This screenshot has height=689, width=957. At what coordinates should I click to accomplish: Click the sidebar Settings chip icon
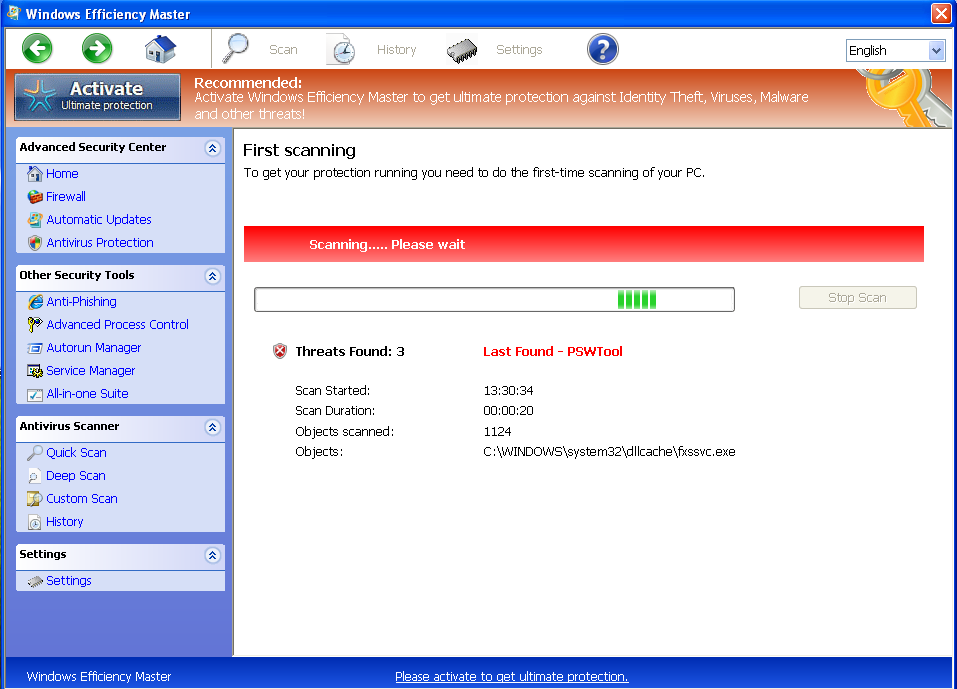(35, 582)
